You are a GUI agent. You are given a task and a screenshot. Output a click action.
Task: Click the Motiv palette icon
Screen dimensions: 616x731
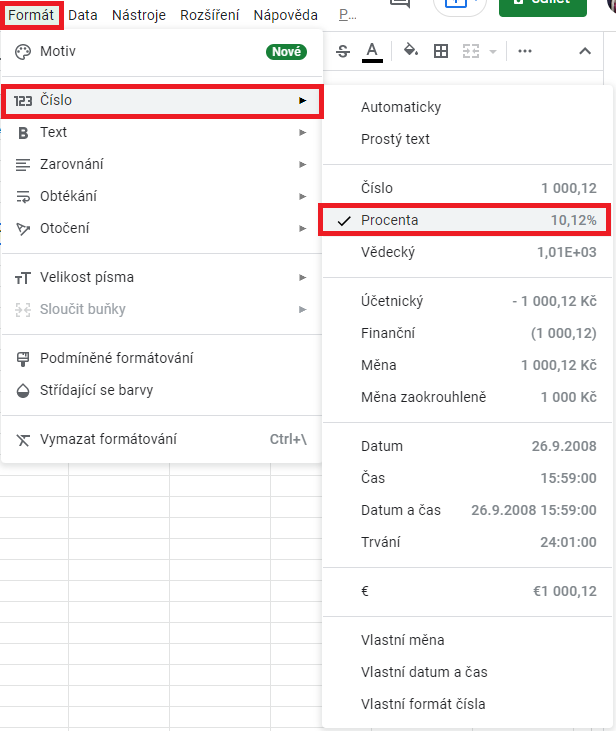click(24, 51)
